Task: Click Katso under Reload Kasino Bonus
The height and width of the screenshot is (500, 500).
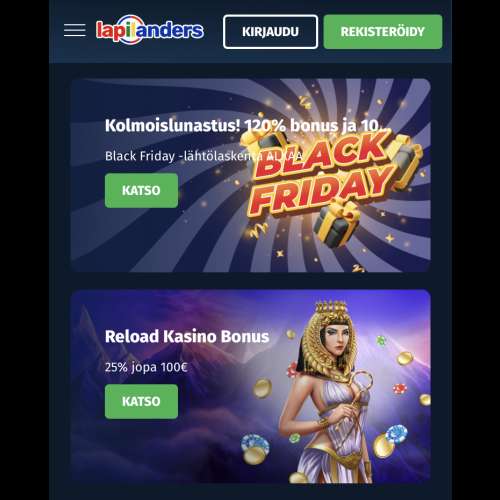Action: (141, 401)
